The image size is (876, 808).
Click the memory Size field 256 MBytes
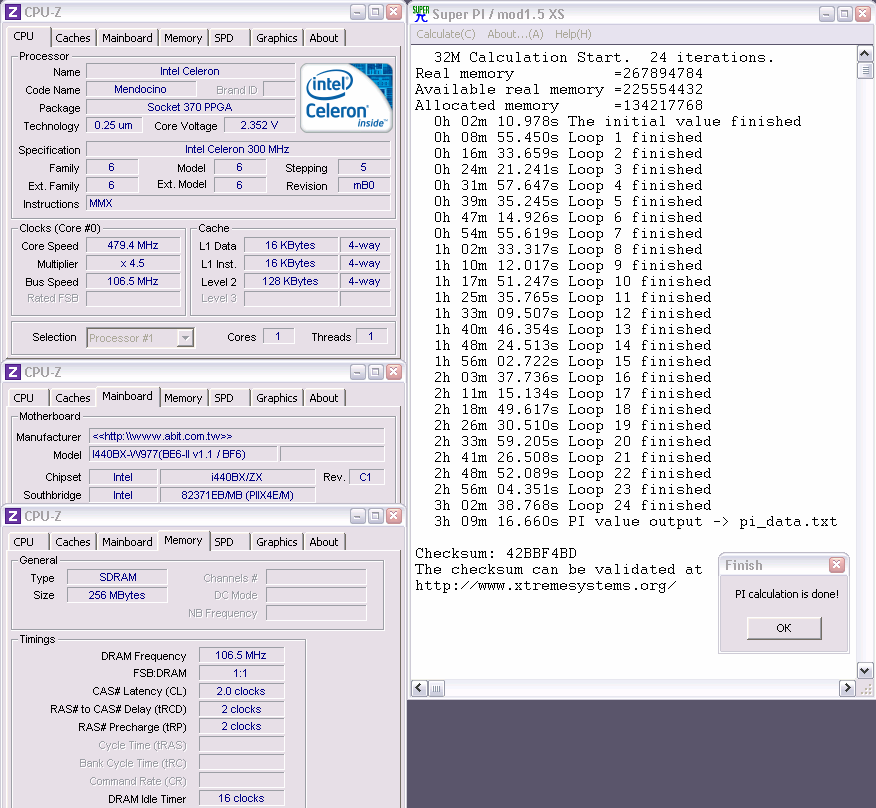[x=117, y=595]
